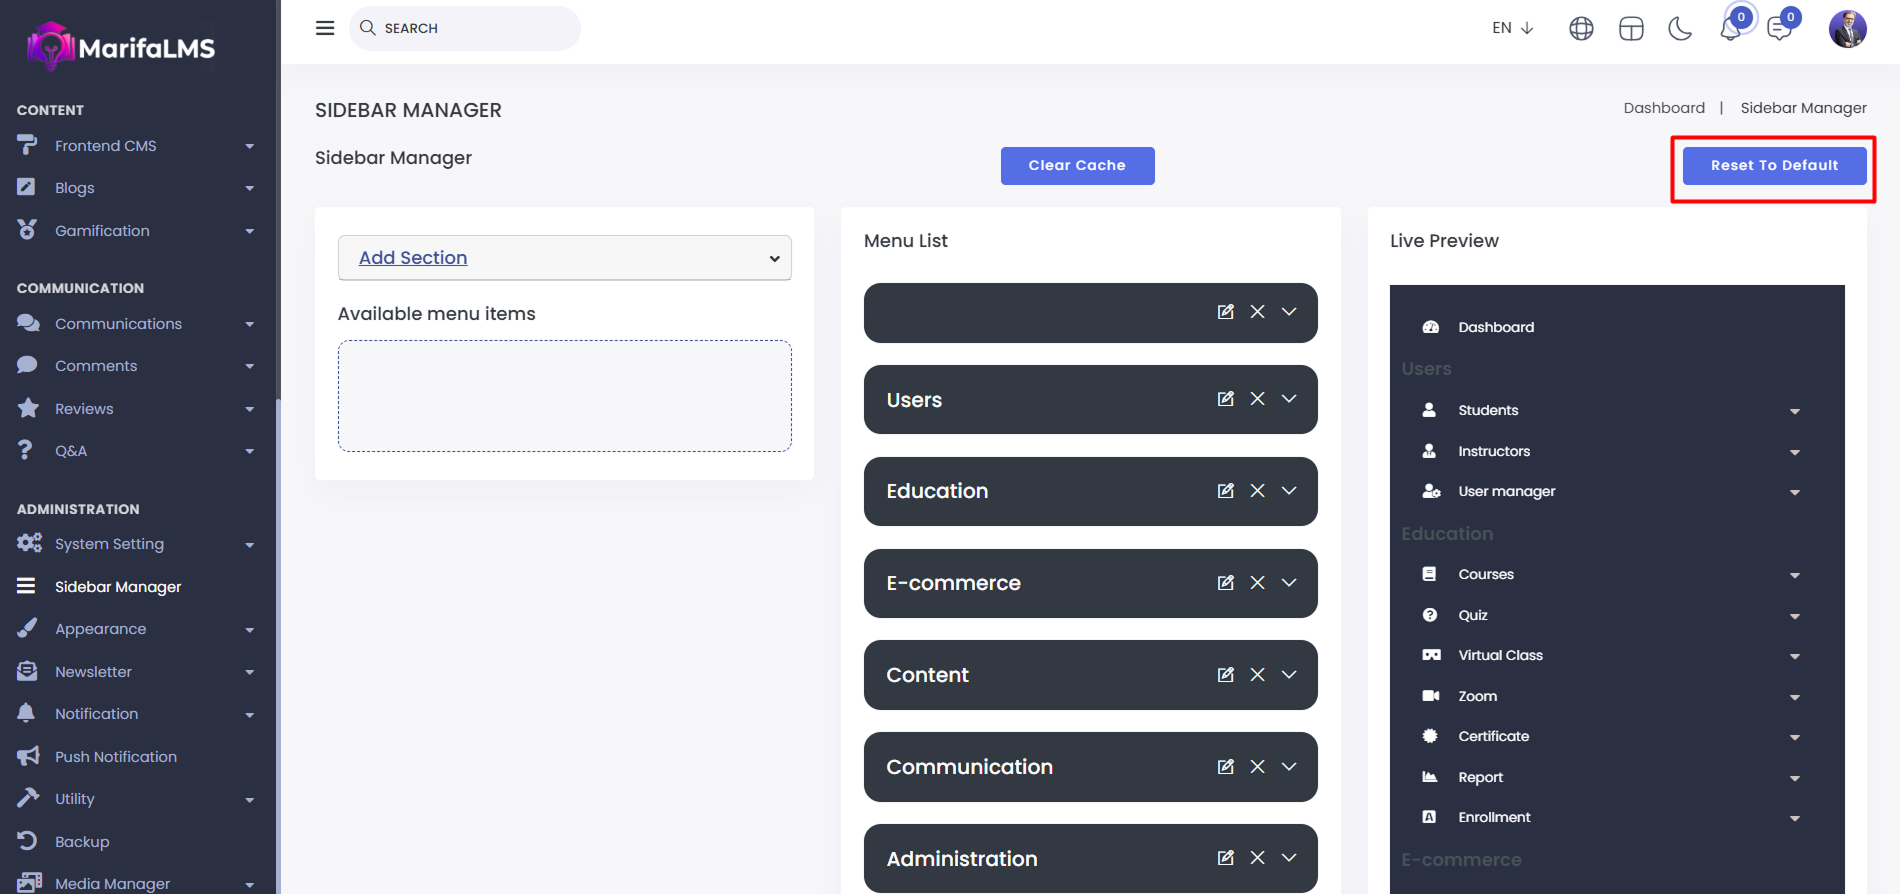This screenshot has height=894, width=1900.
Task: Open Push Notification in the sidebar
Action: (116, 757)
